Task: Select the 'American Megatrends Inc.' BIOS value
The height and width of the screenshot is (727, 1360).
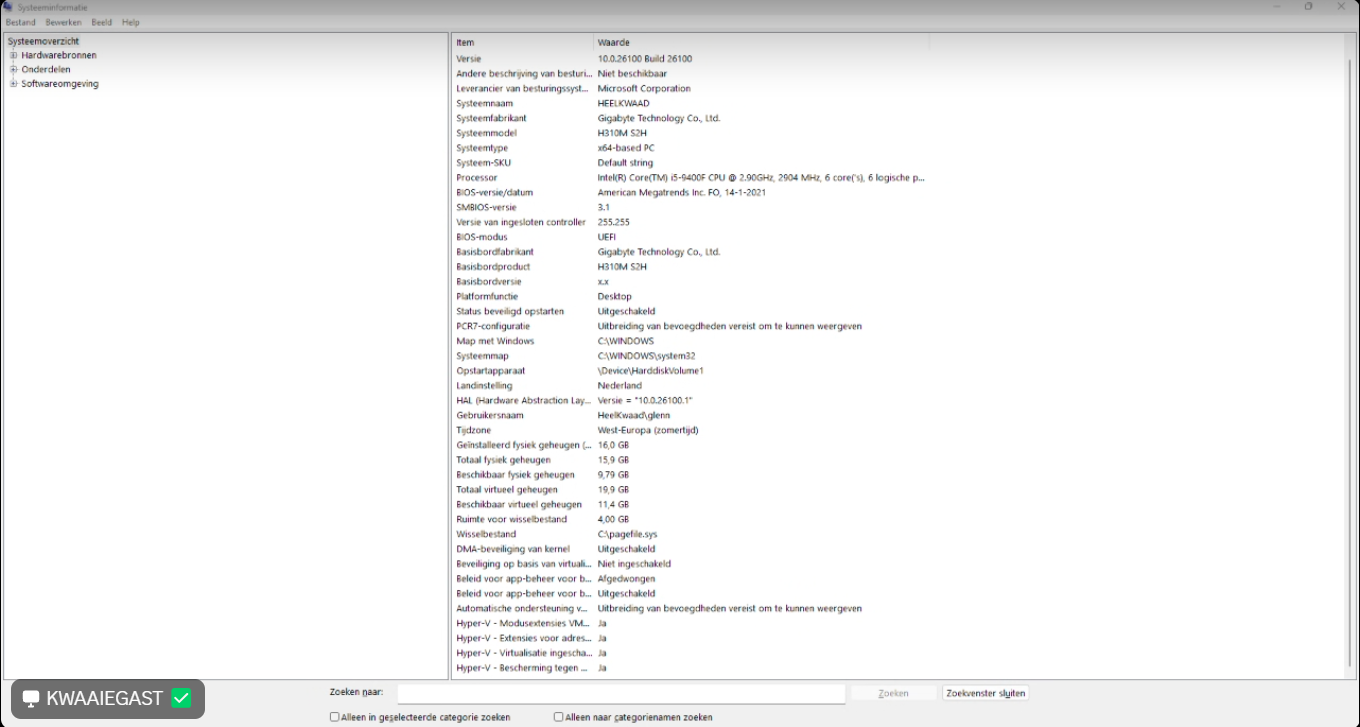Action: click(x=682, y=192)
